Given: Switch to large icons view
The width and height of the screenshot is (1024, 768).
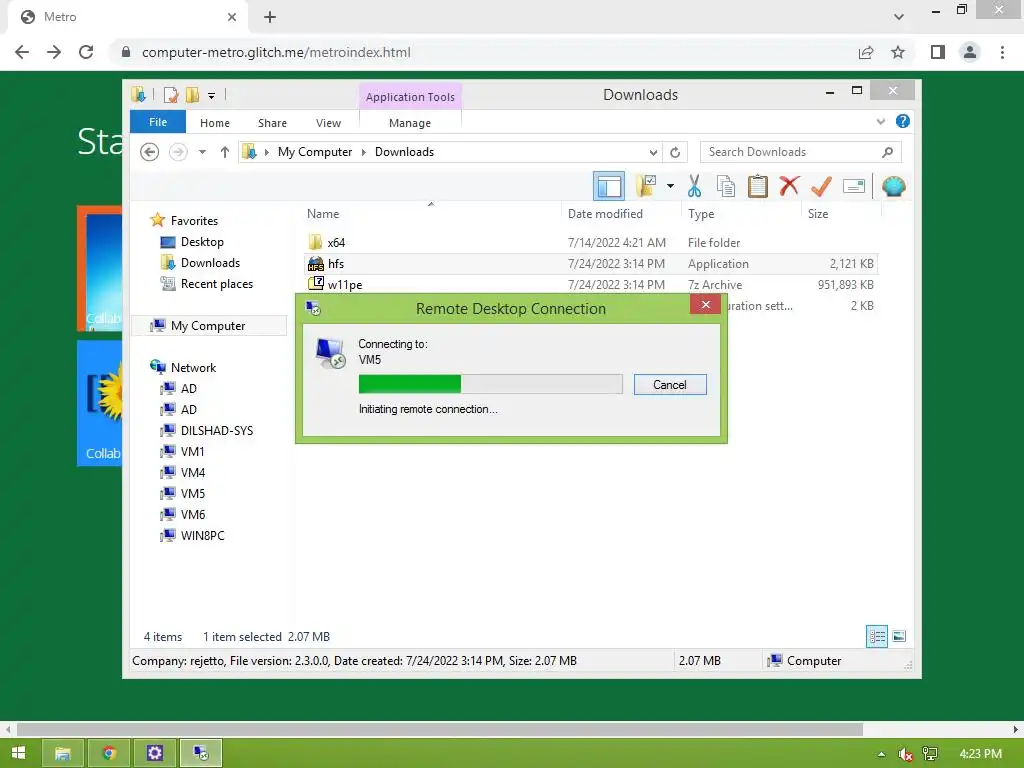Looking at the screenshot, I should (x=899, y=636).
